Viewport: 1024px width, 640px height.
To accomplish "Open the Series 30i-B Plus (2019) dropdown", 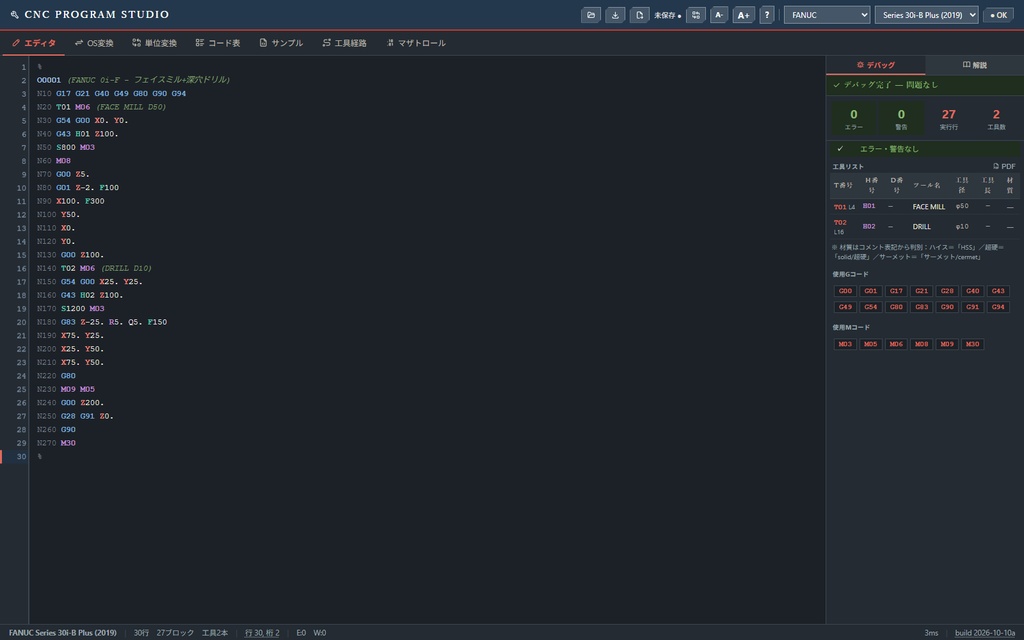I will click(x=926, y=14).
